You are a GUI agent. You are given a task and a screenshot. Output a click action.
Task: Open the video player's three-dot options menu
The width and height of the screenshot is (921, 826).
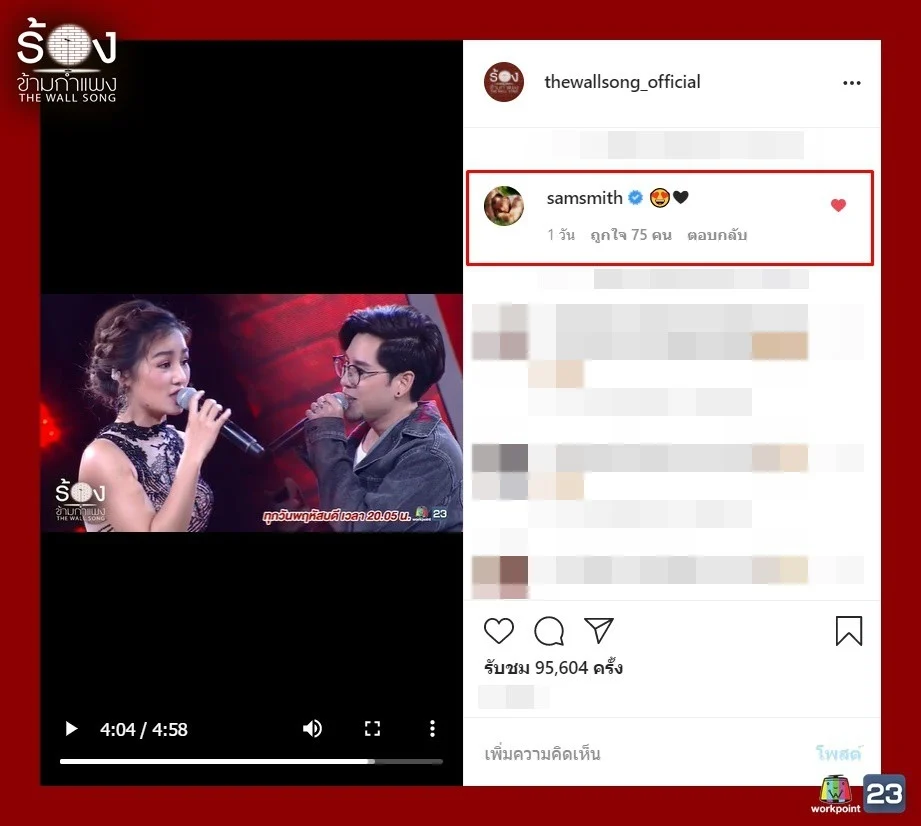[432, 729]
